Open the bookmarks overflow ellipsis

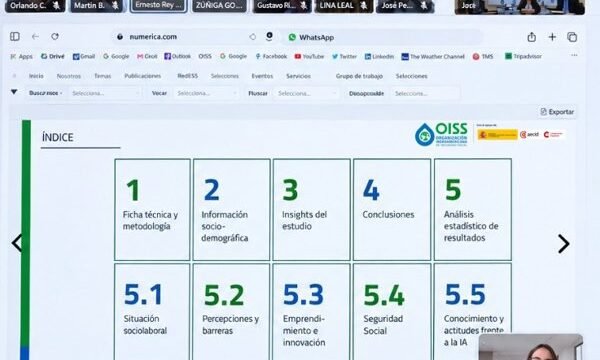point(574,55)
